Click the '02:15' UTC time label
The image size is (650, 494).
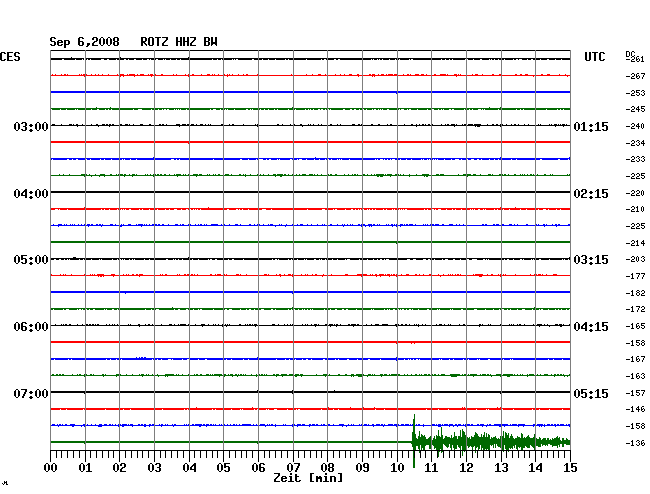coord(591,194)
